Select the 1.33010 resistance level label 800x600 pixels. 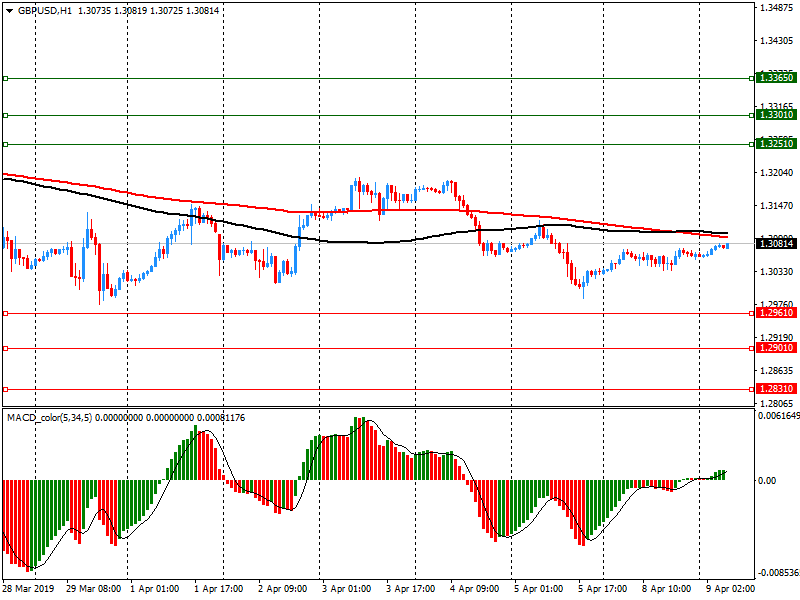tap(776, 115)
